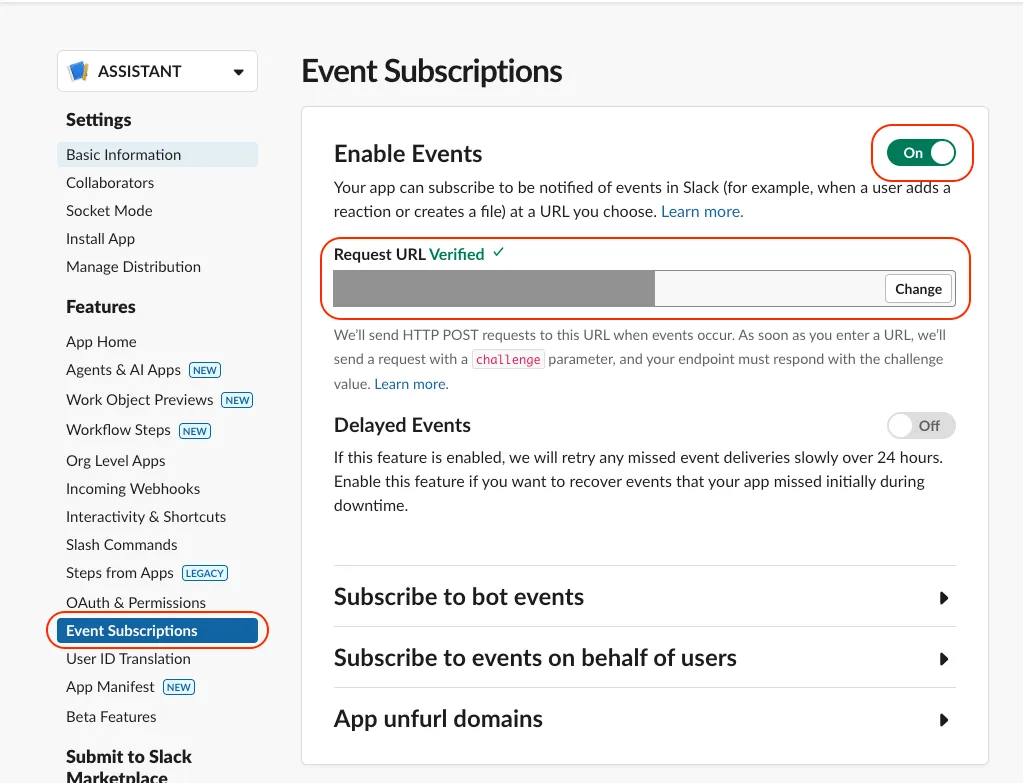
Task: Enable the Delayed Events toggle
Action: click(921, 425)
